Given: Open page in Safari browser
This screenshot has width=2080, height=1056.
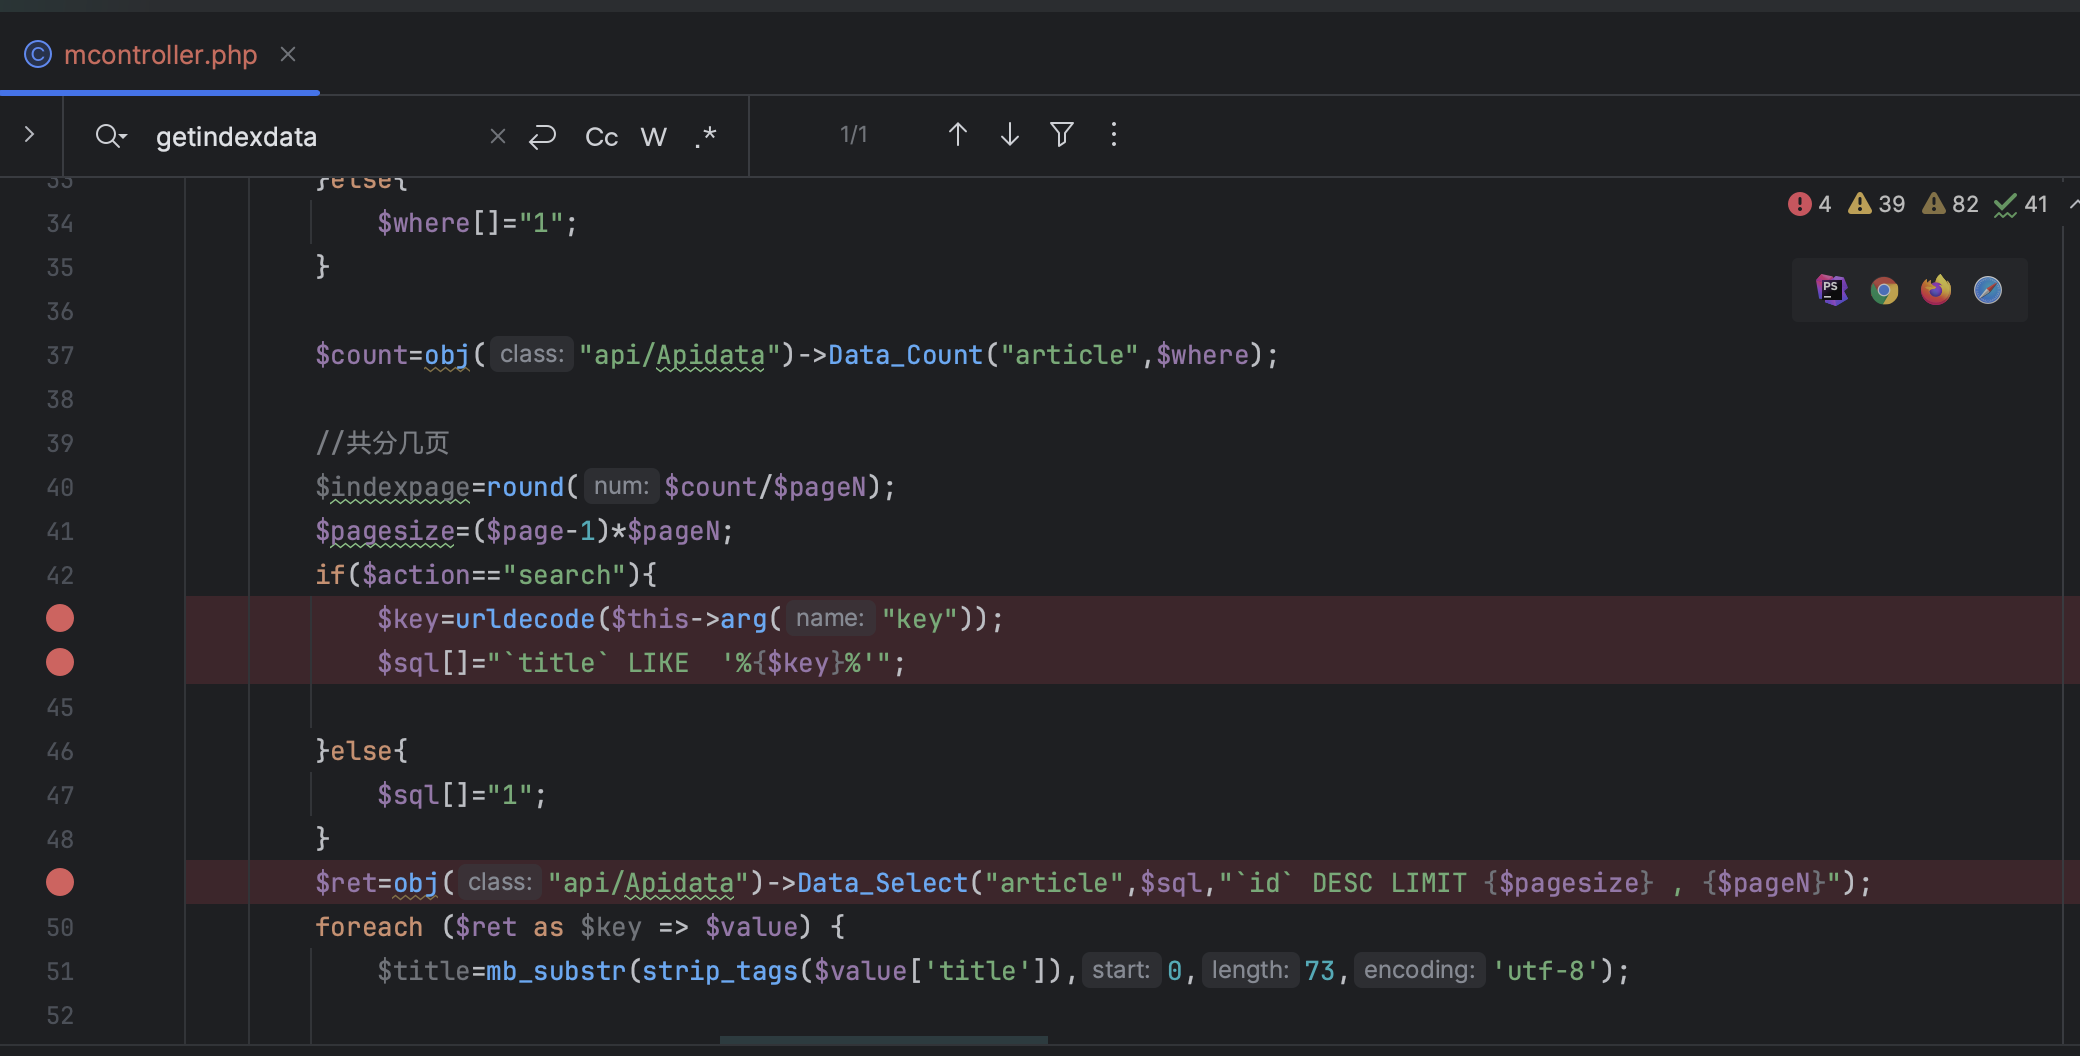Looking at the screenshot, I should tap(1988, 290).
